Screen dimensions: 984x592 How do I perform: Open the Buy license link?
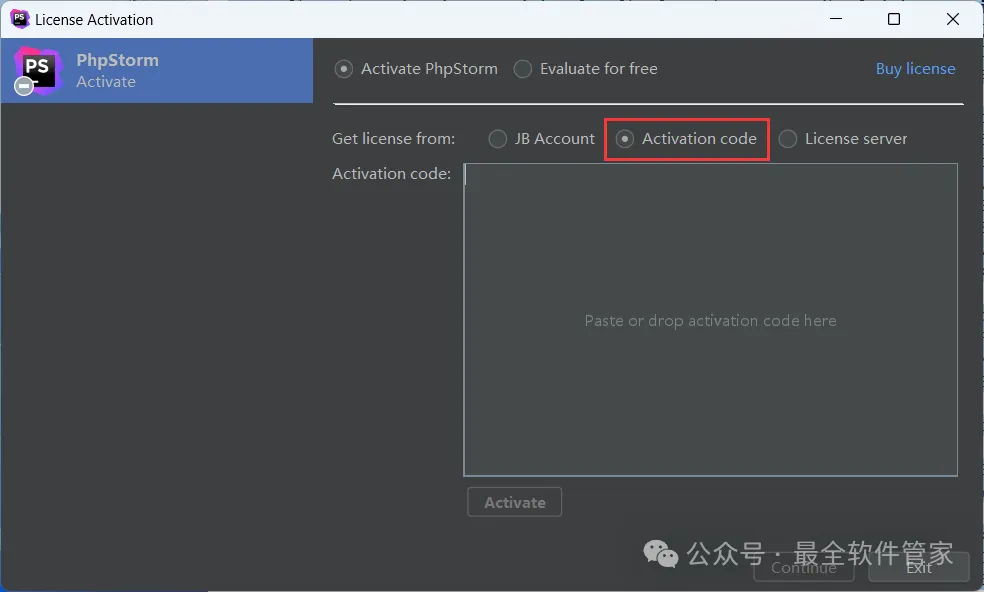pos(915,68)
